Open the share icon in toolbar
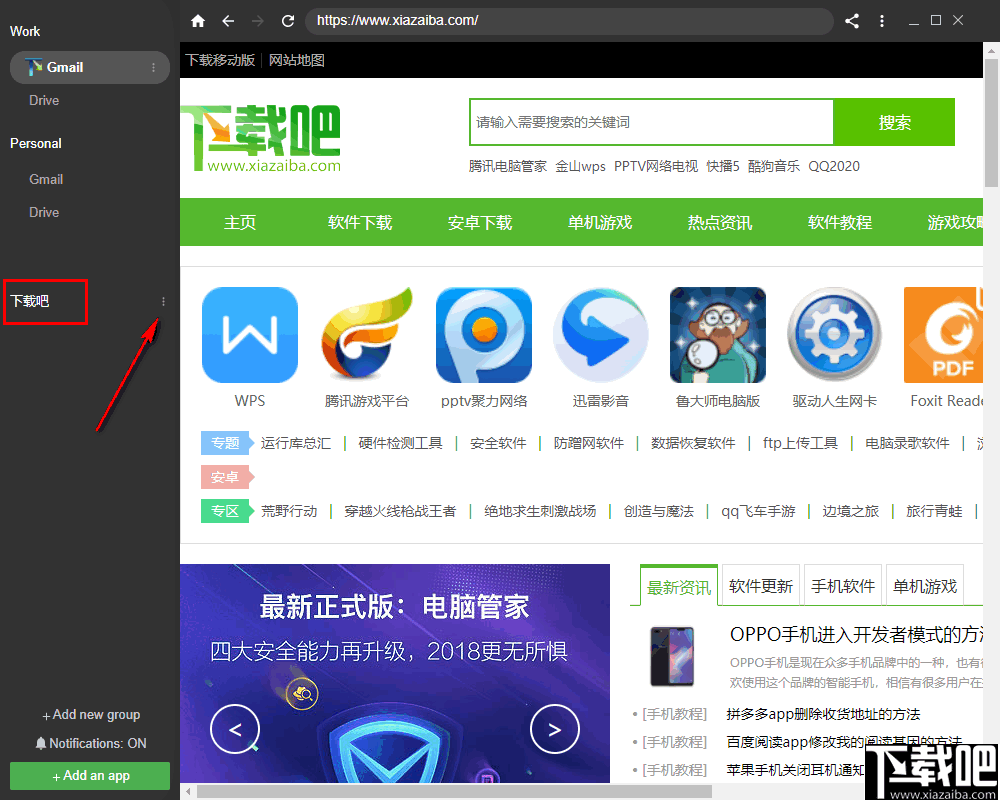The height and width of the screenshot is (800, 1000). click(851, 21)
